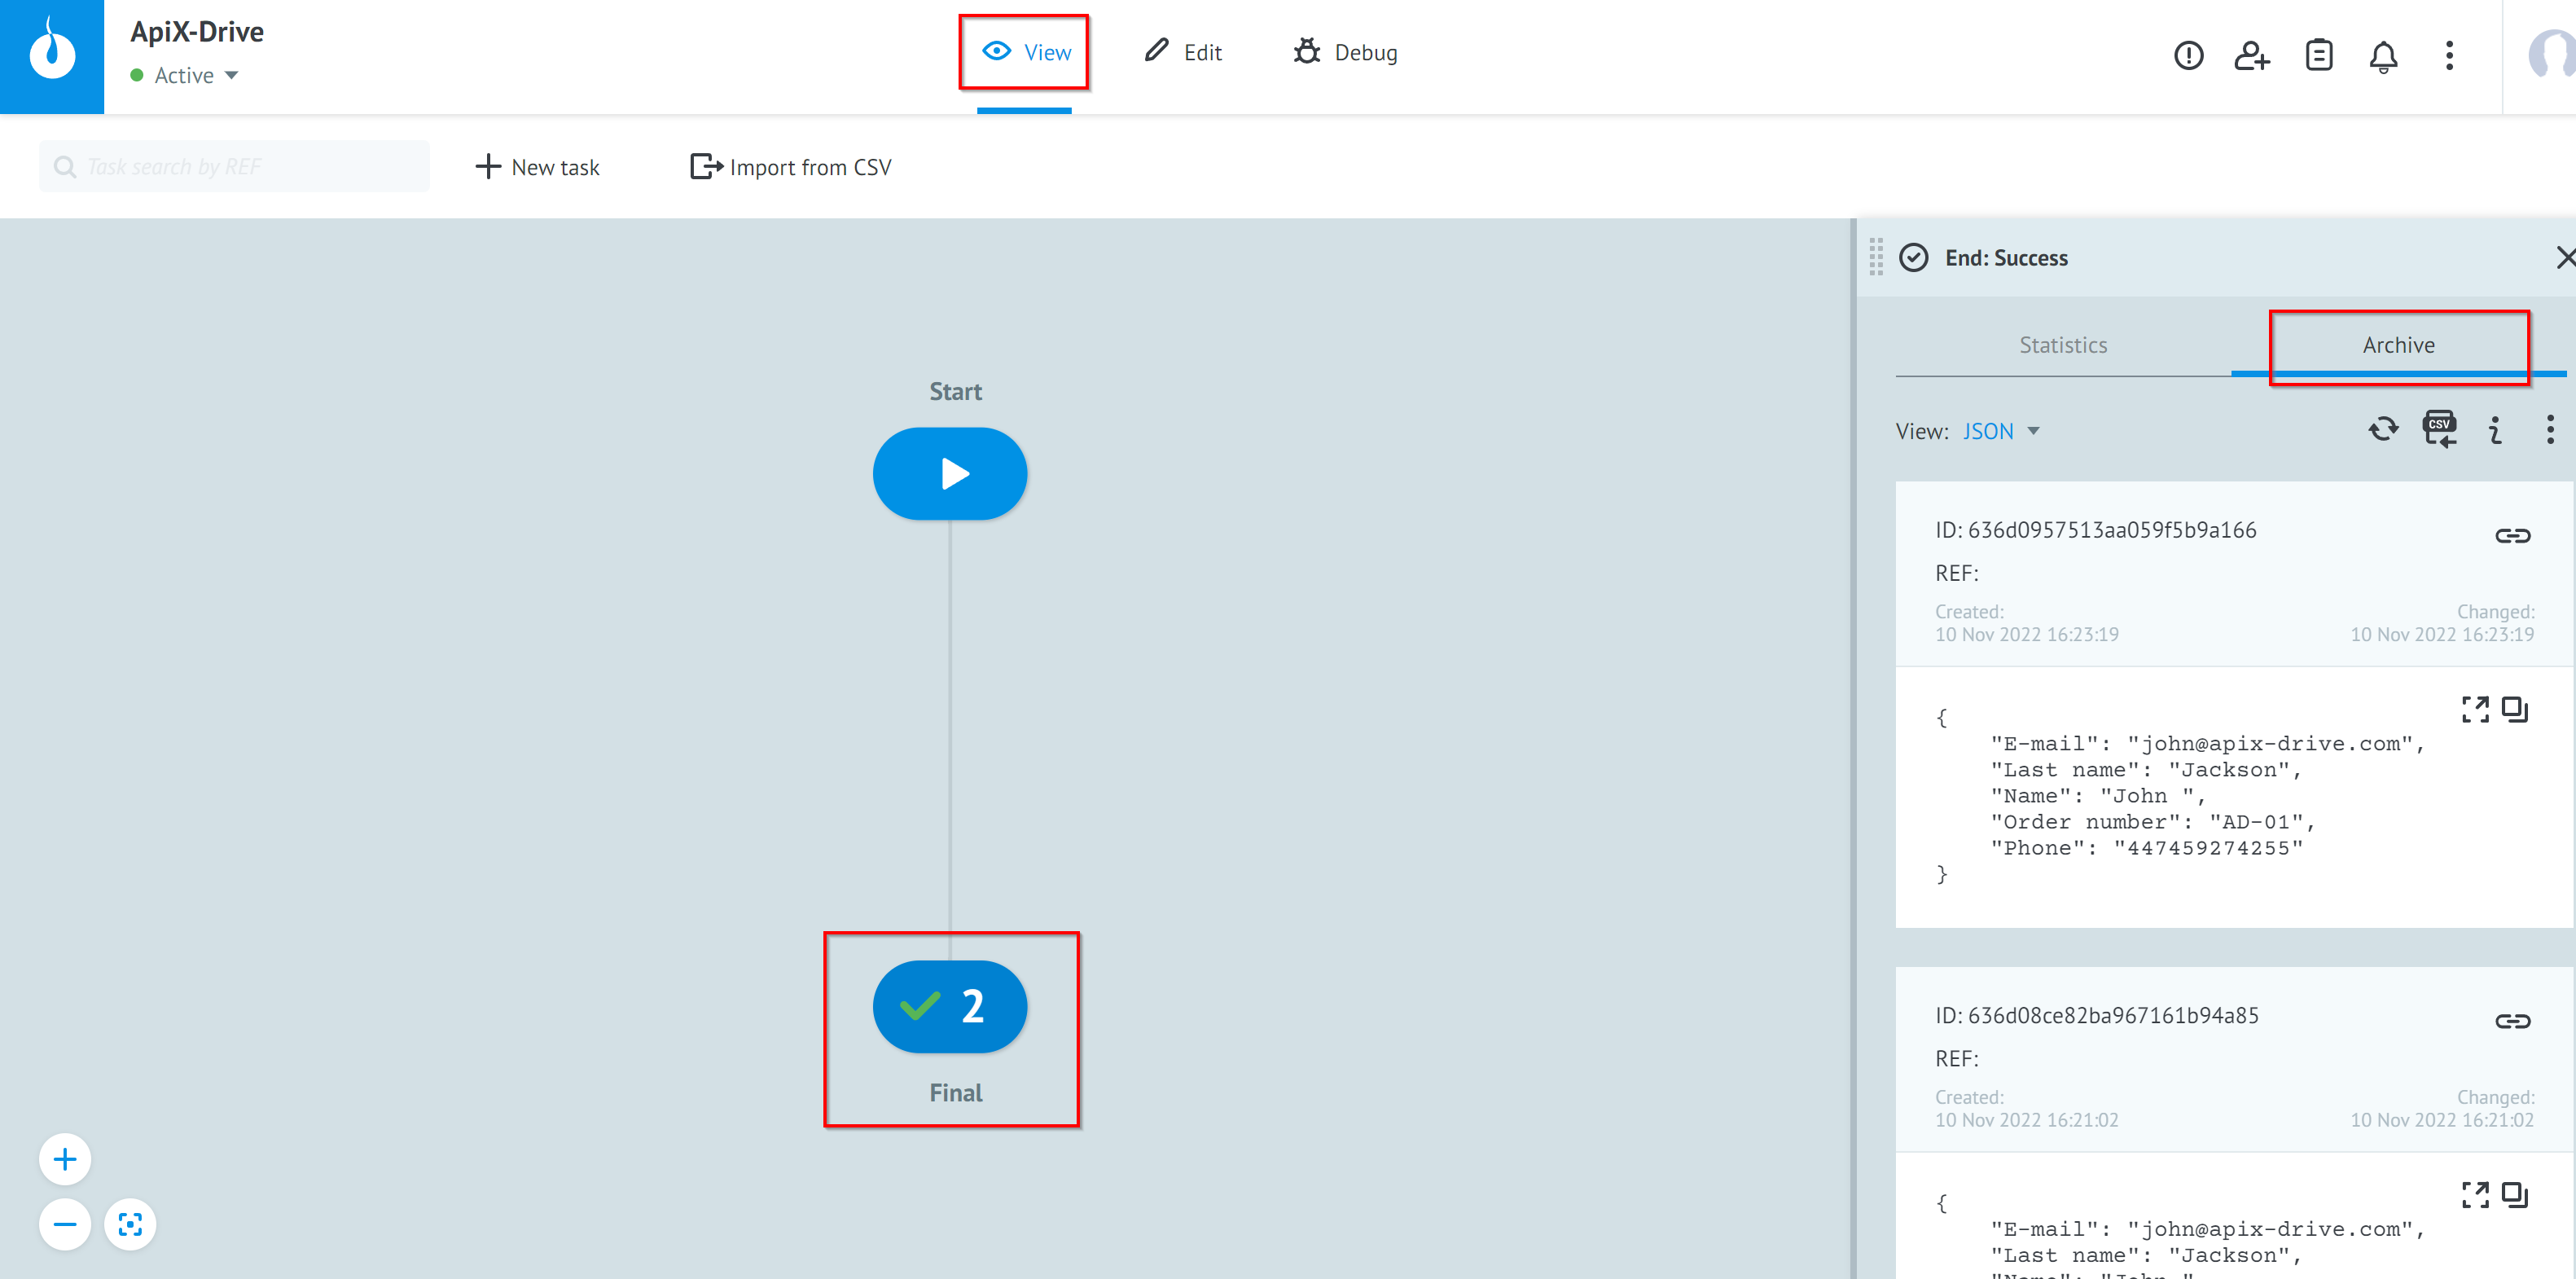The image size is (2576, 1279).
Task: Open notifications bell
Action: tap(2384, 56)
